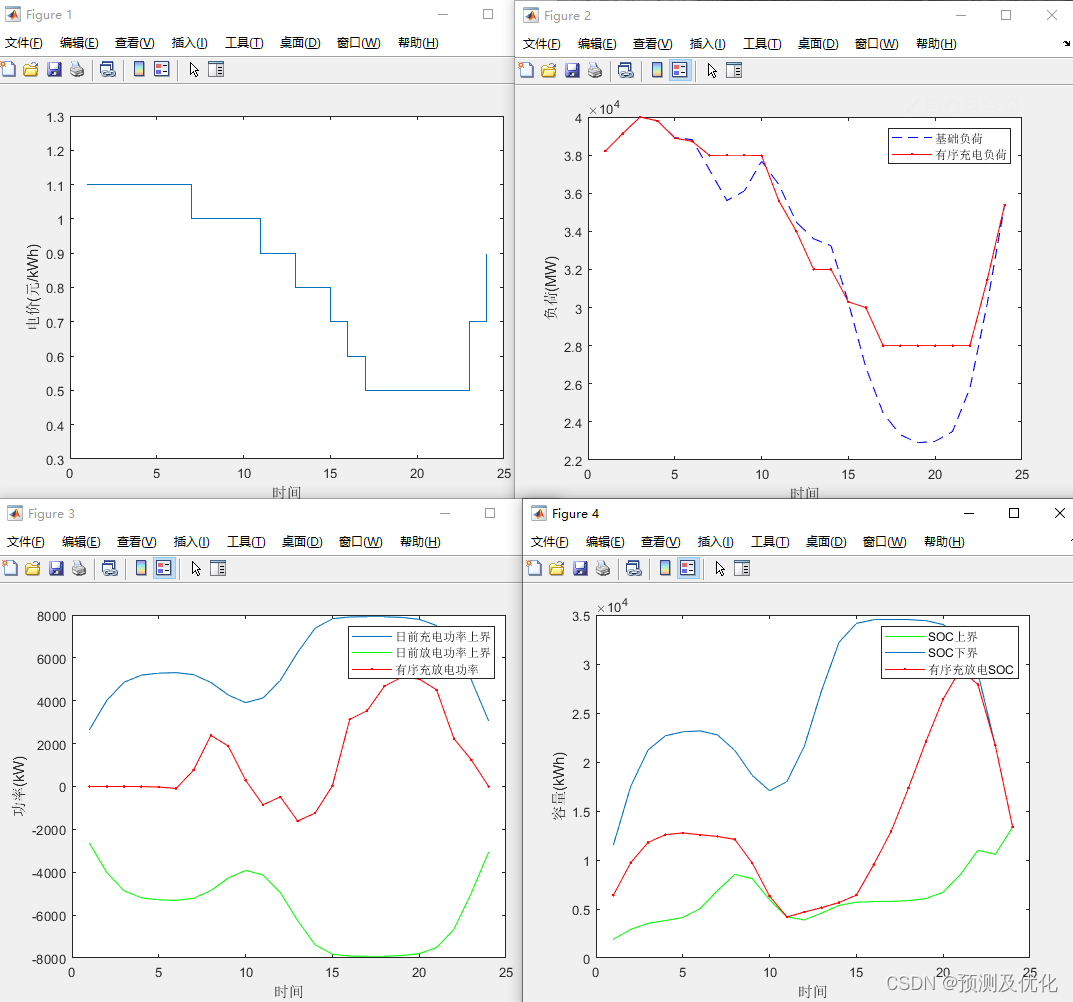This screenshot has width=1073, height=1002.
Task: Insert colorbar in Figure 2
Action: (x=657, y=70)
